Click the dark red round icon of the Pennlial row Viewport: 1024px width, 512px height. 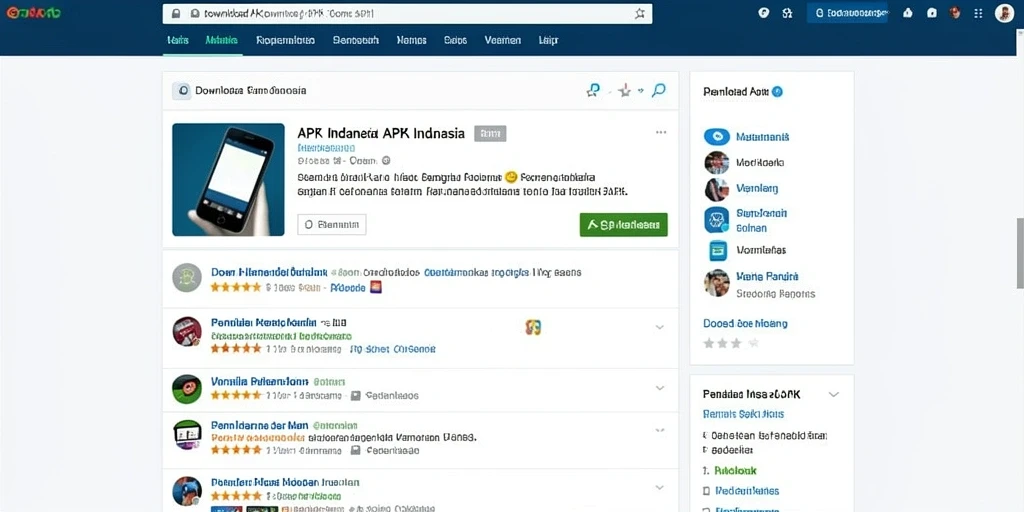(x=187, y=331)
